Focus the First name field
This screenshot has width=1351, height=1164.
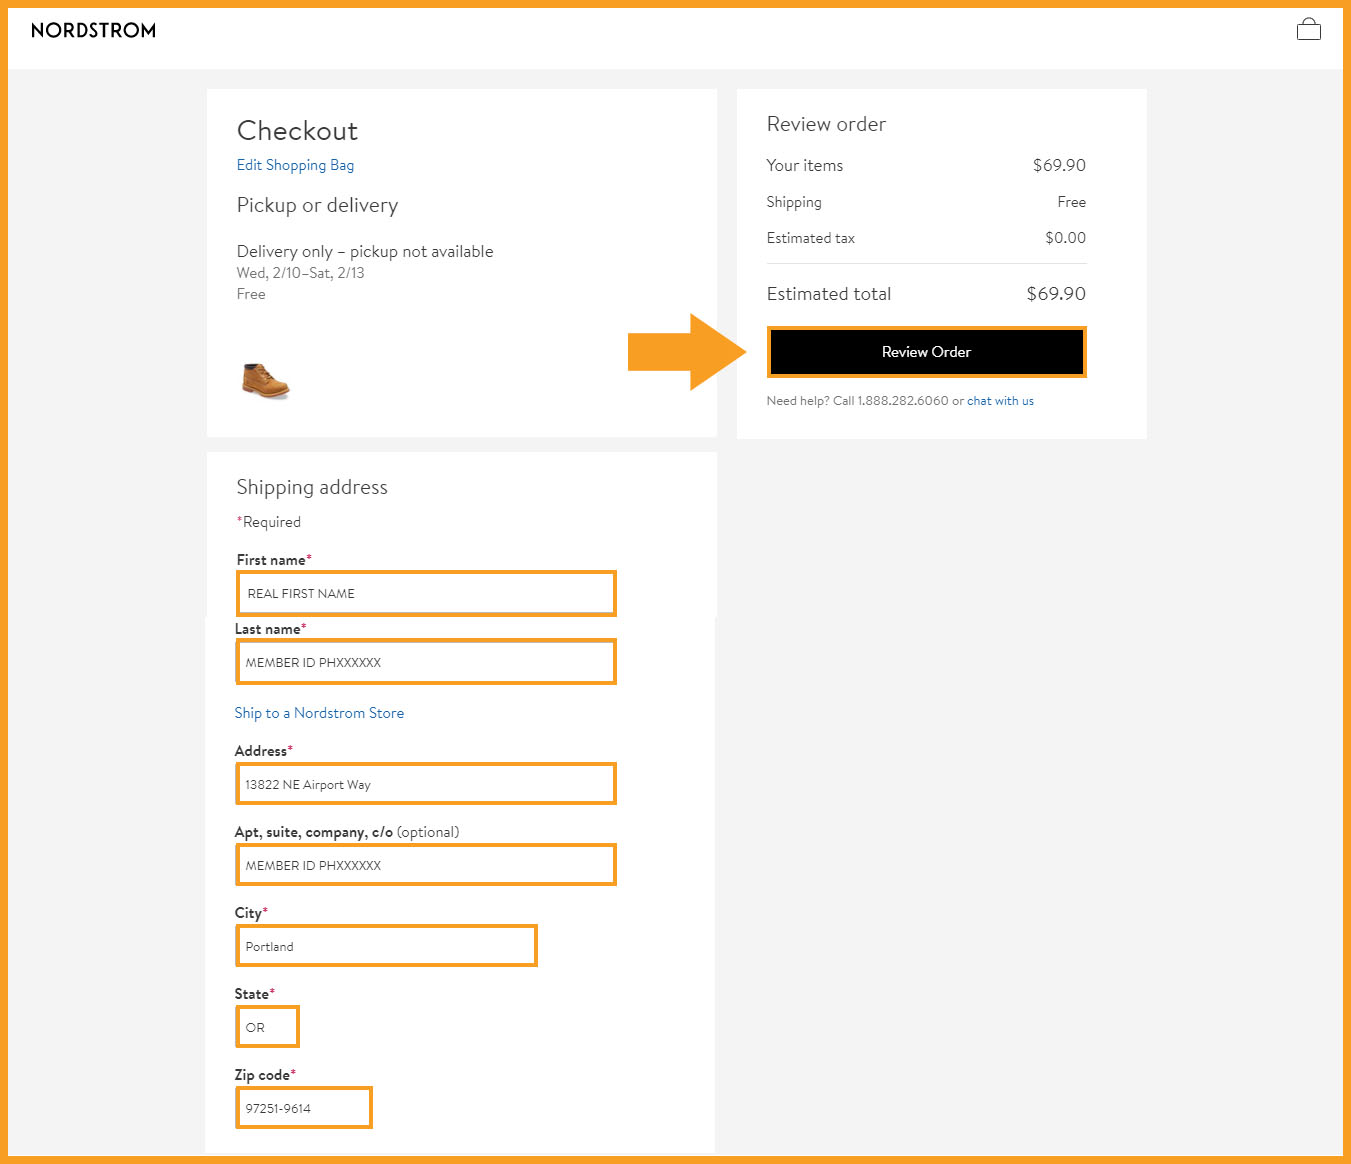coord(426,593)
